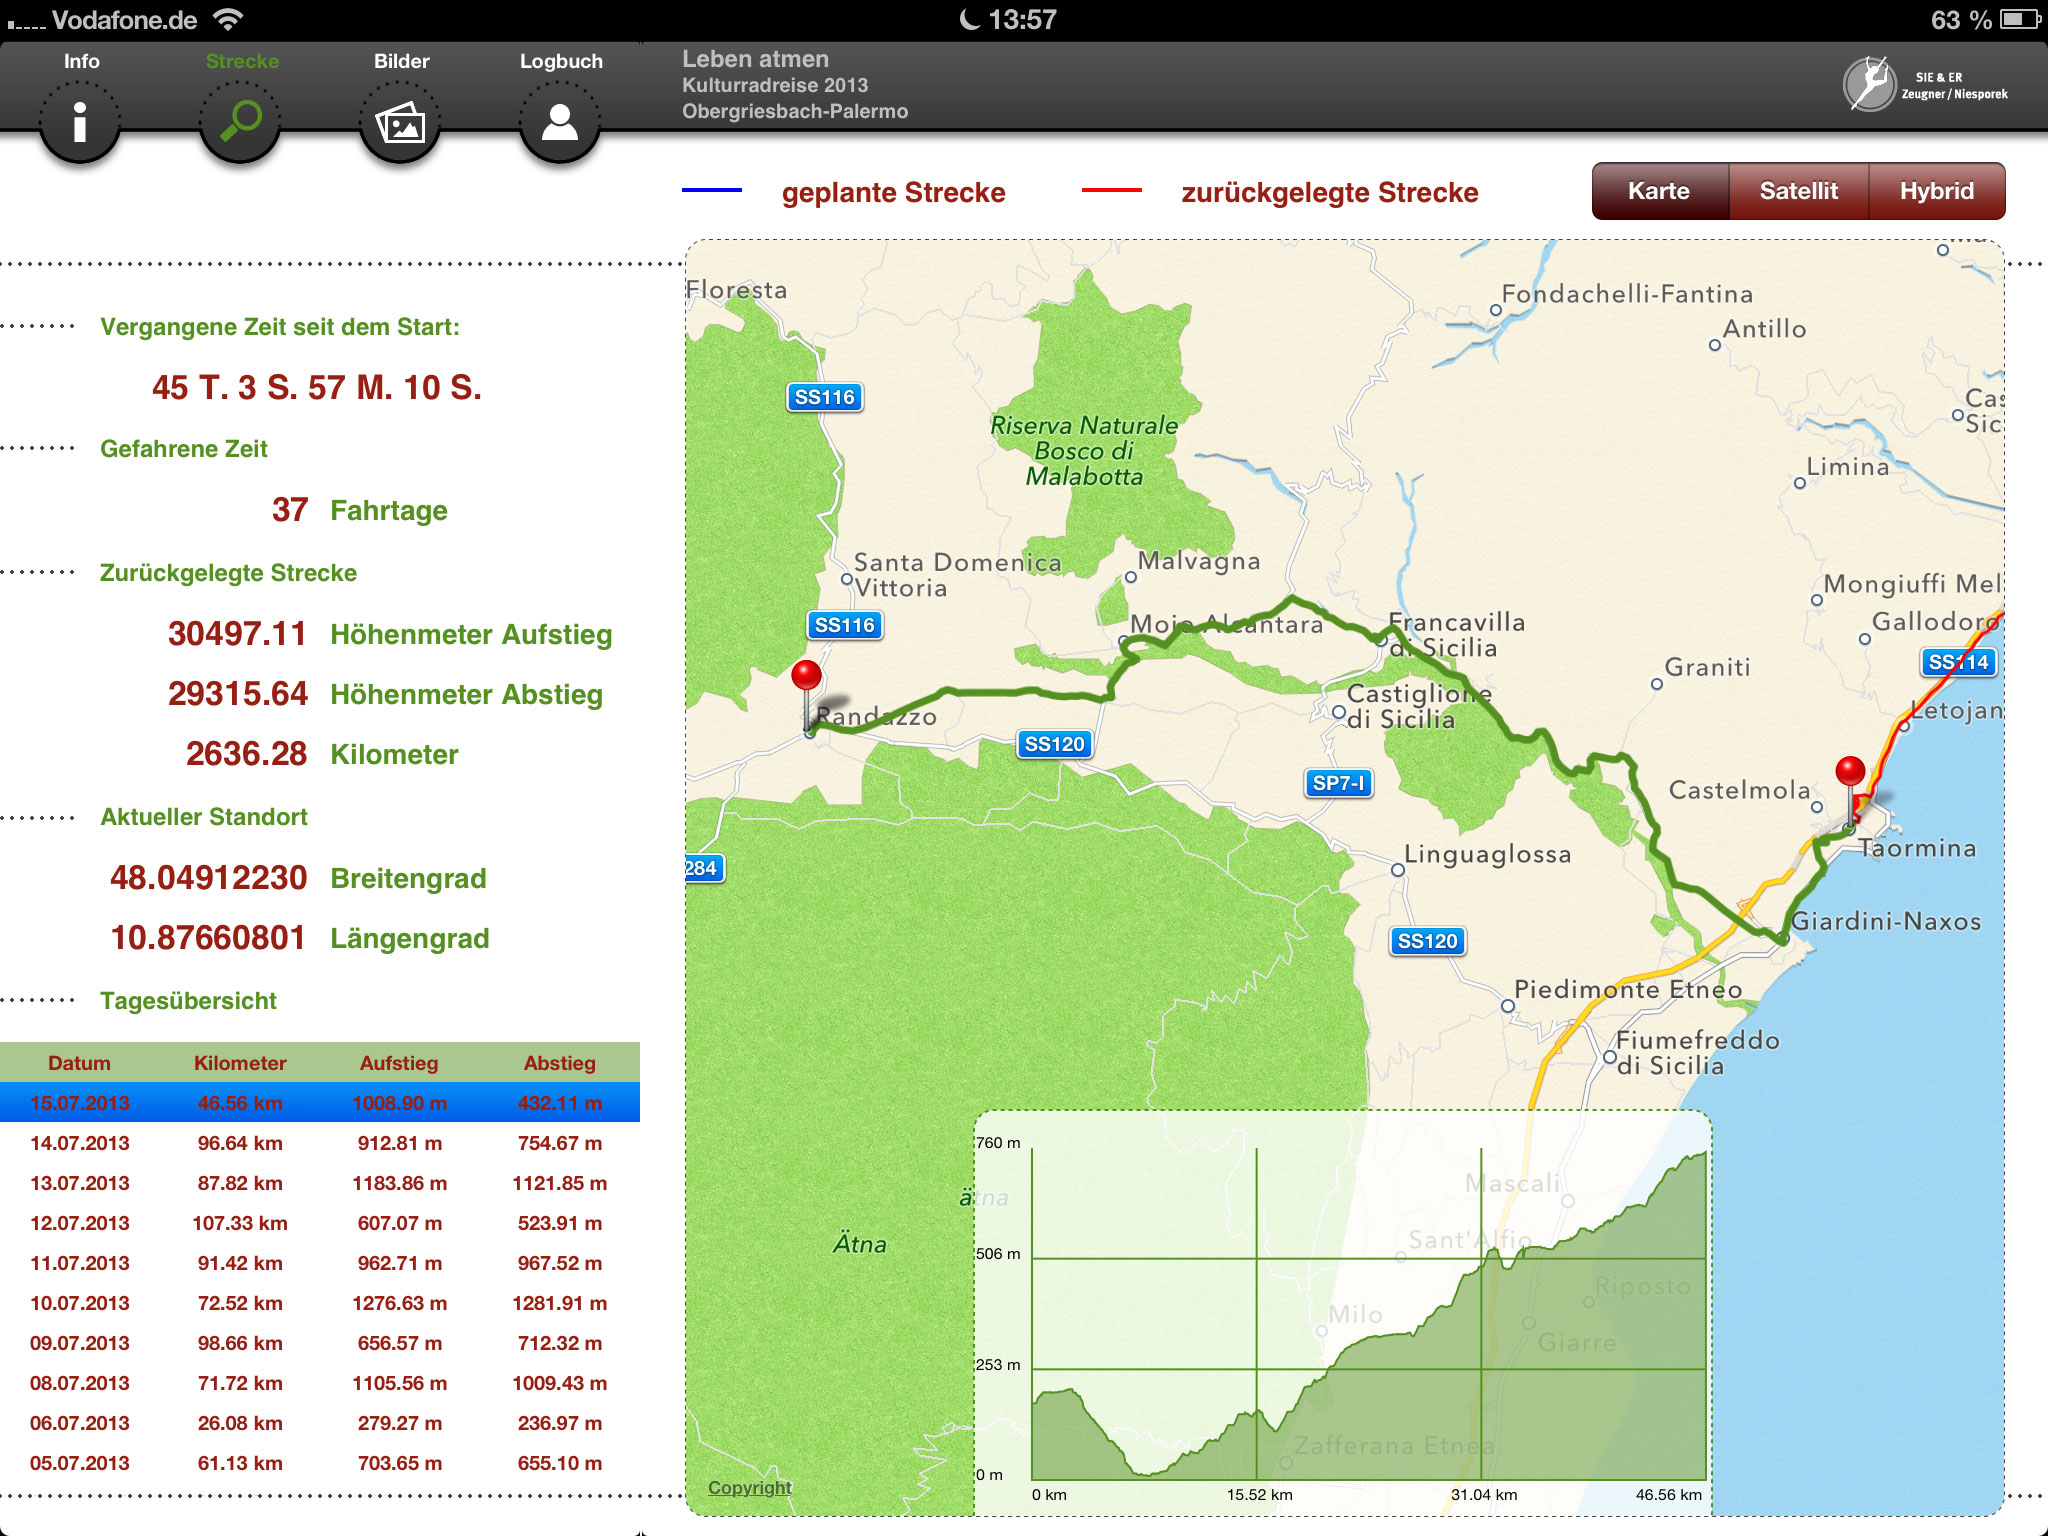Open the Info tab icon
The image size is (2048, 1536).
pos(80,122)
